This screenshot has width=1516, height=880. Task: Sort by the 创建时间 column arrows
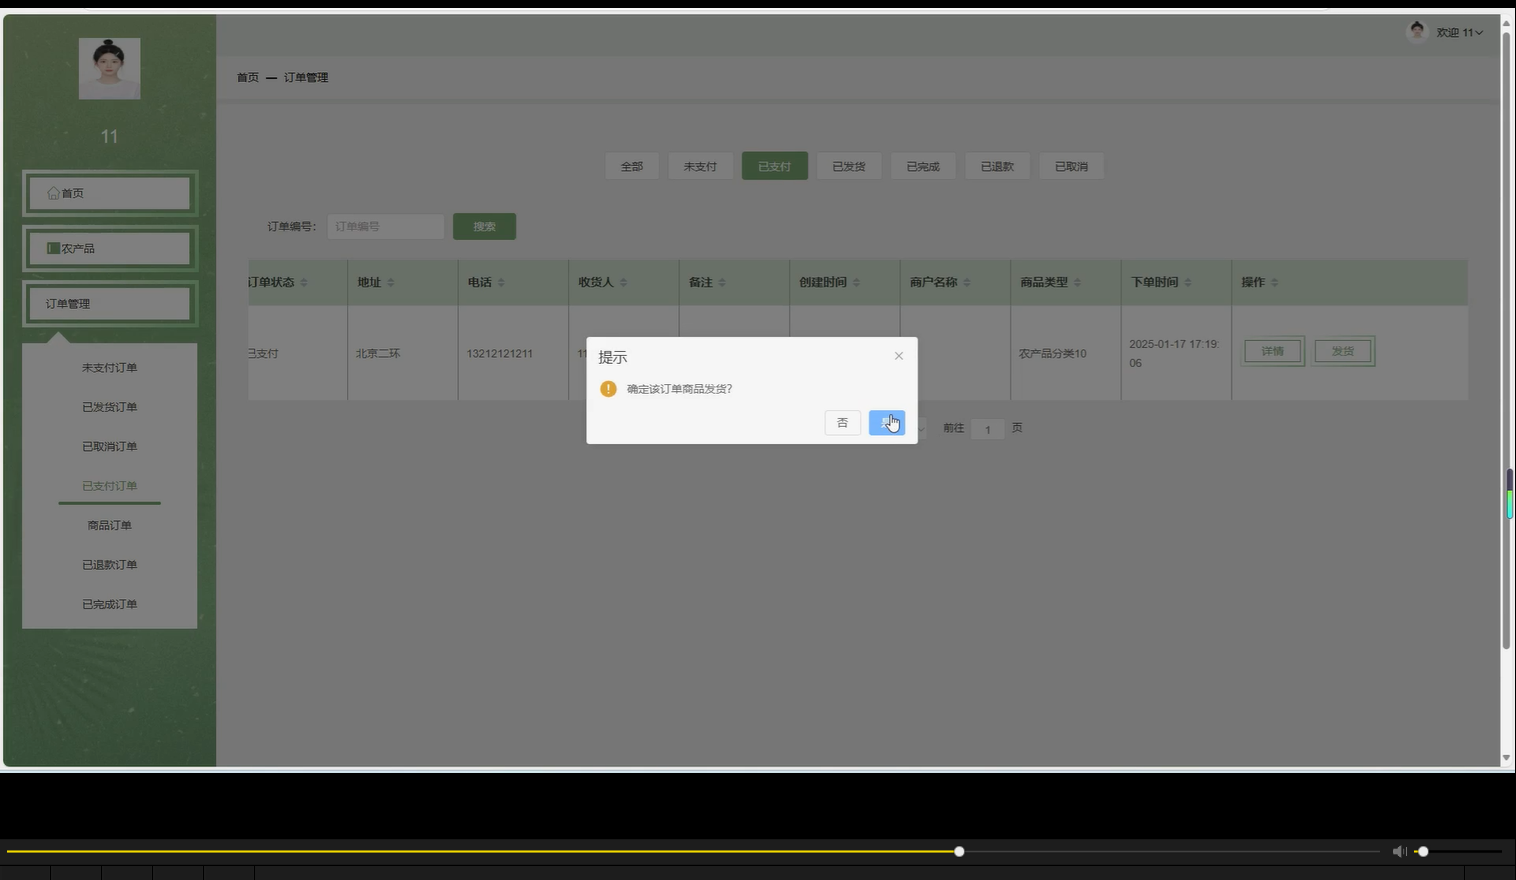[856, 283]
